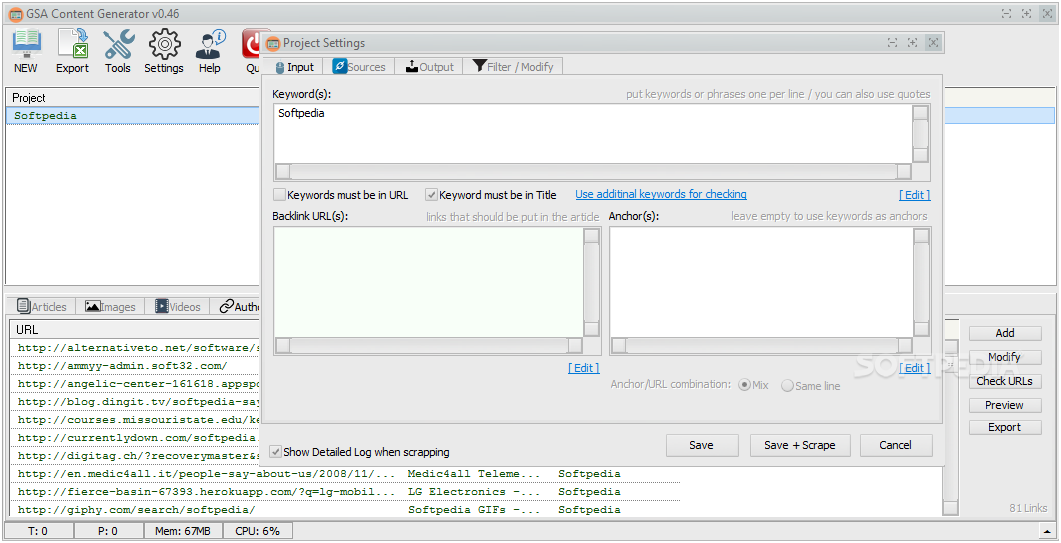This screenshot has height=543, width=1061.
Task: Click the Export toolbar icon
Action: click(72, 51)
